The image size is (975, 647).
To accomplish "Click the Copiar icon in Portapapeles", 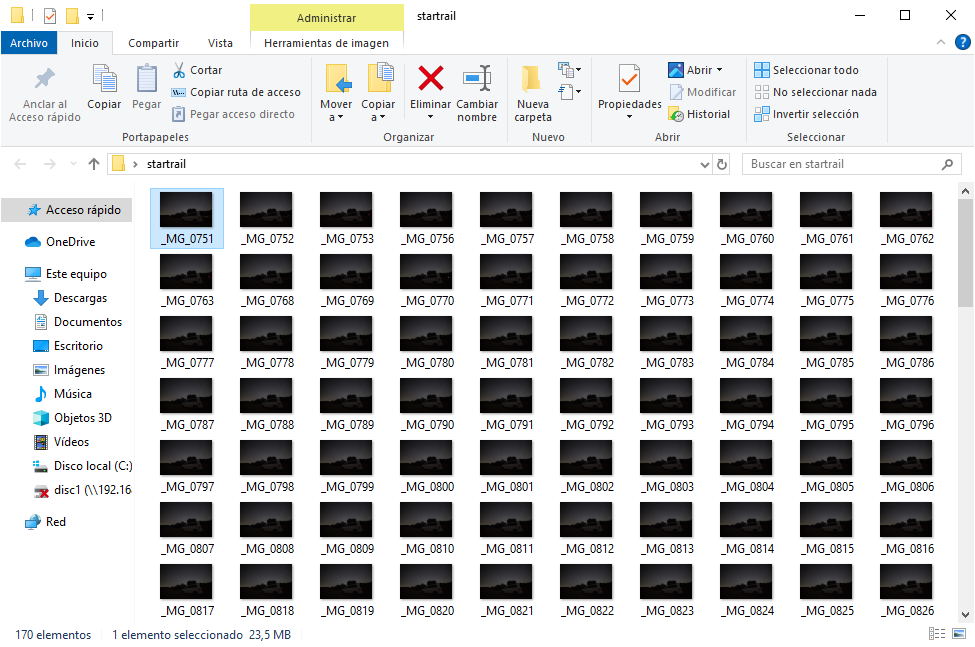I will pyautogui.click(x=104, y=80).
